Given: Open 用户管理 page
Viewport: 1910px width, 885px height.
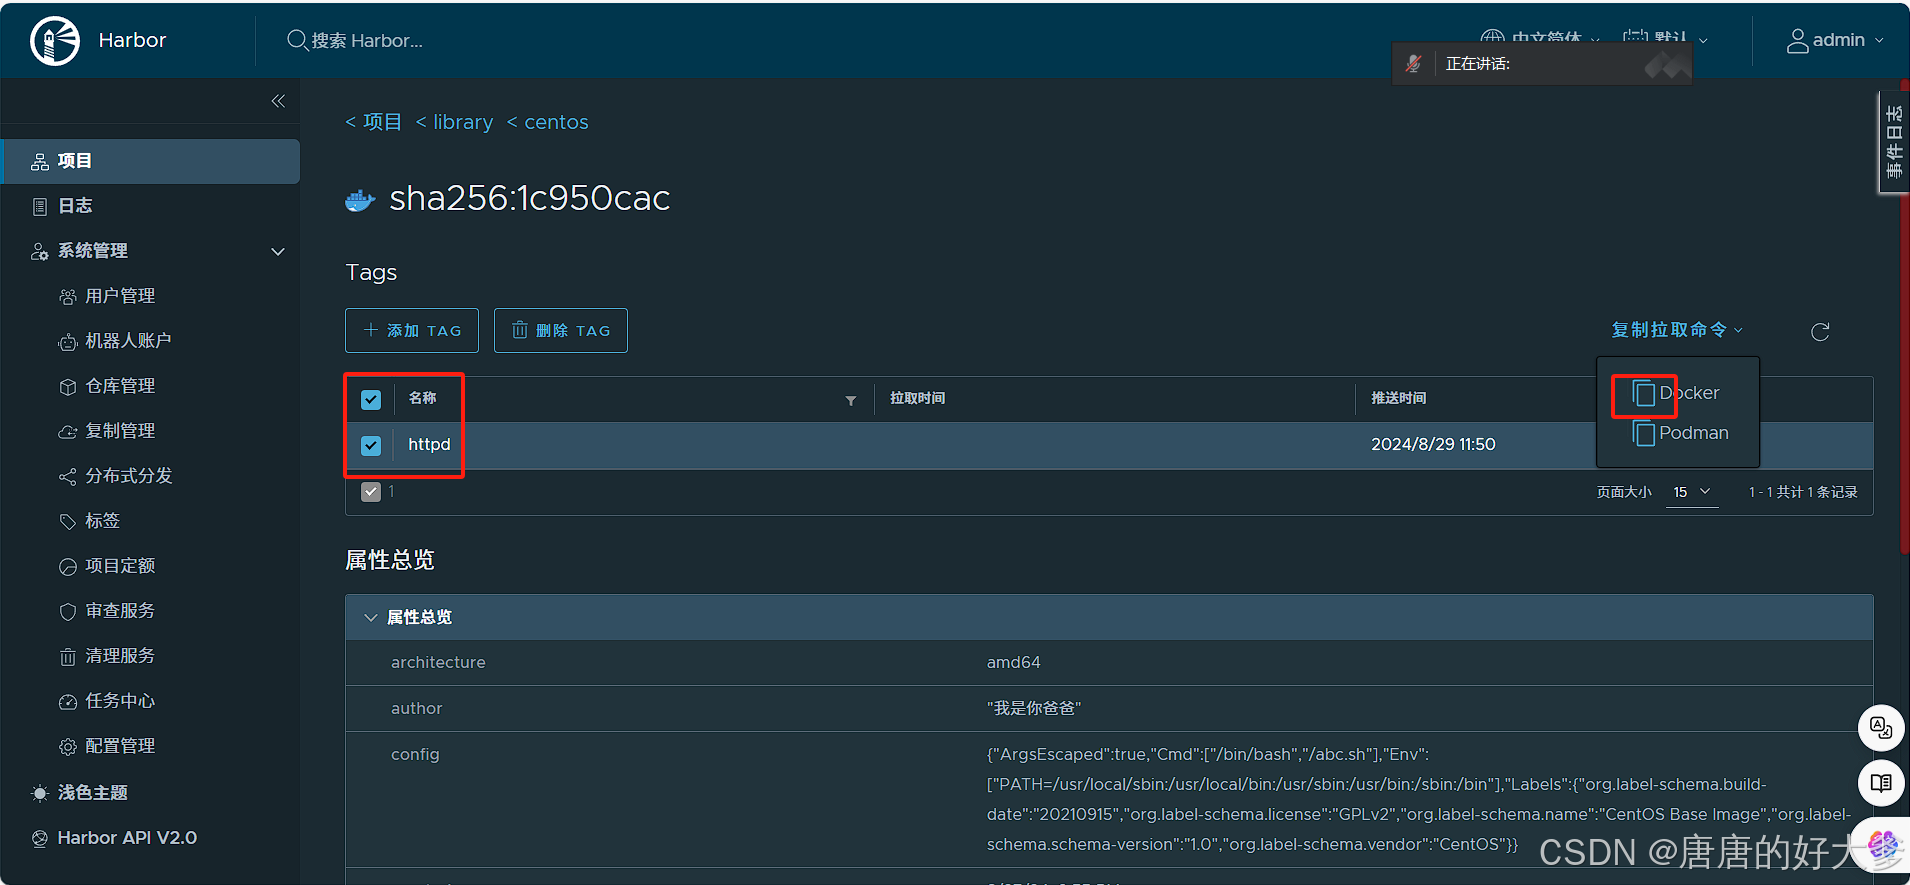Looking at the screenshot, I should pos(120,296).
